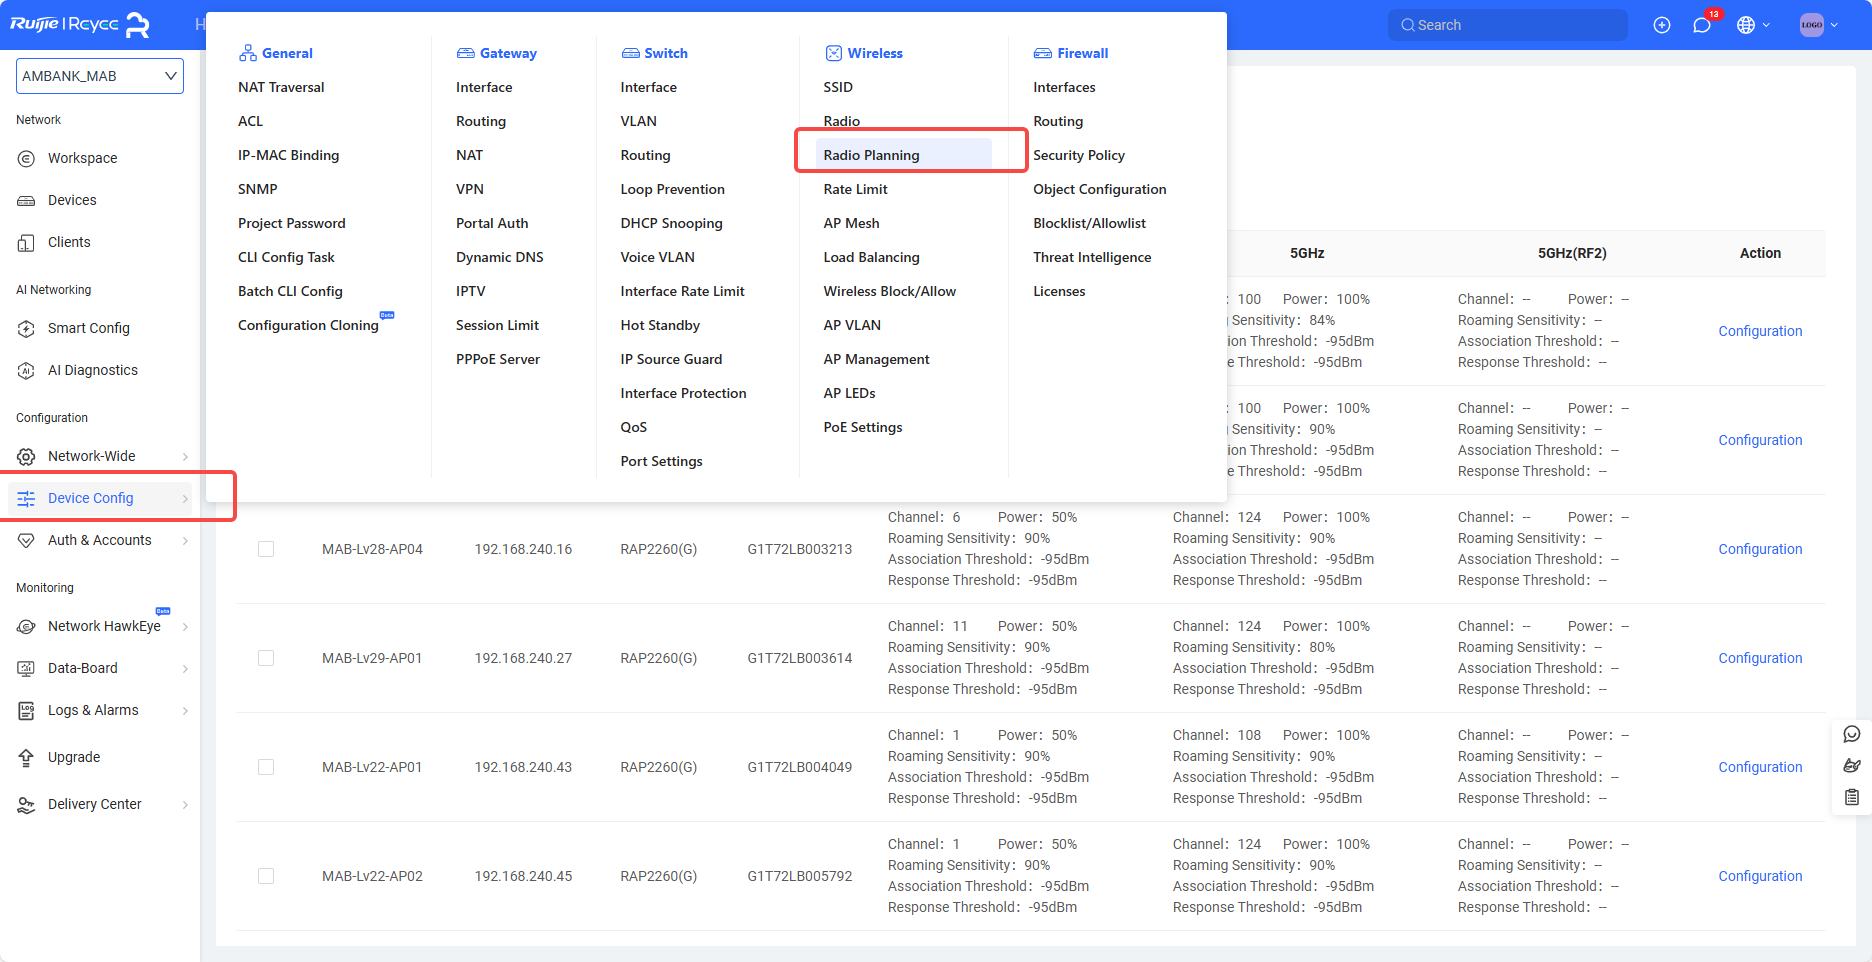Viewport: 1872px width, 962px height.
Task: Tick the checkbox for MAB-Lv22-AP02
Action: click(x=266, y=876)
